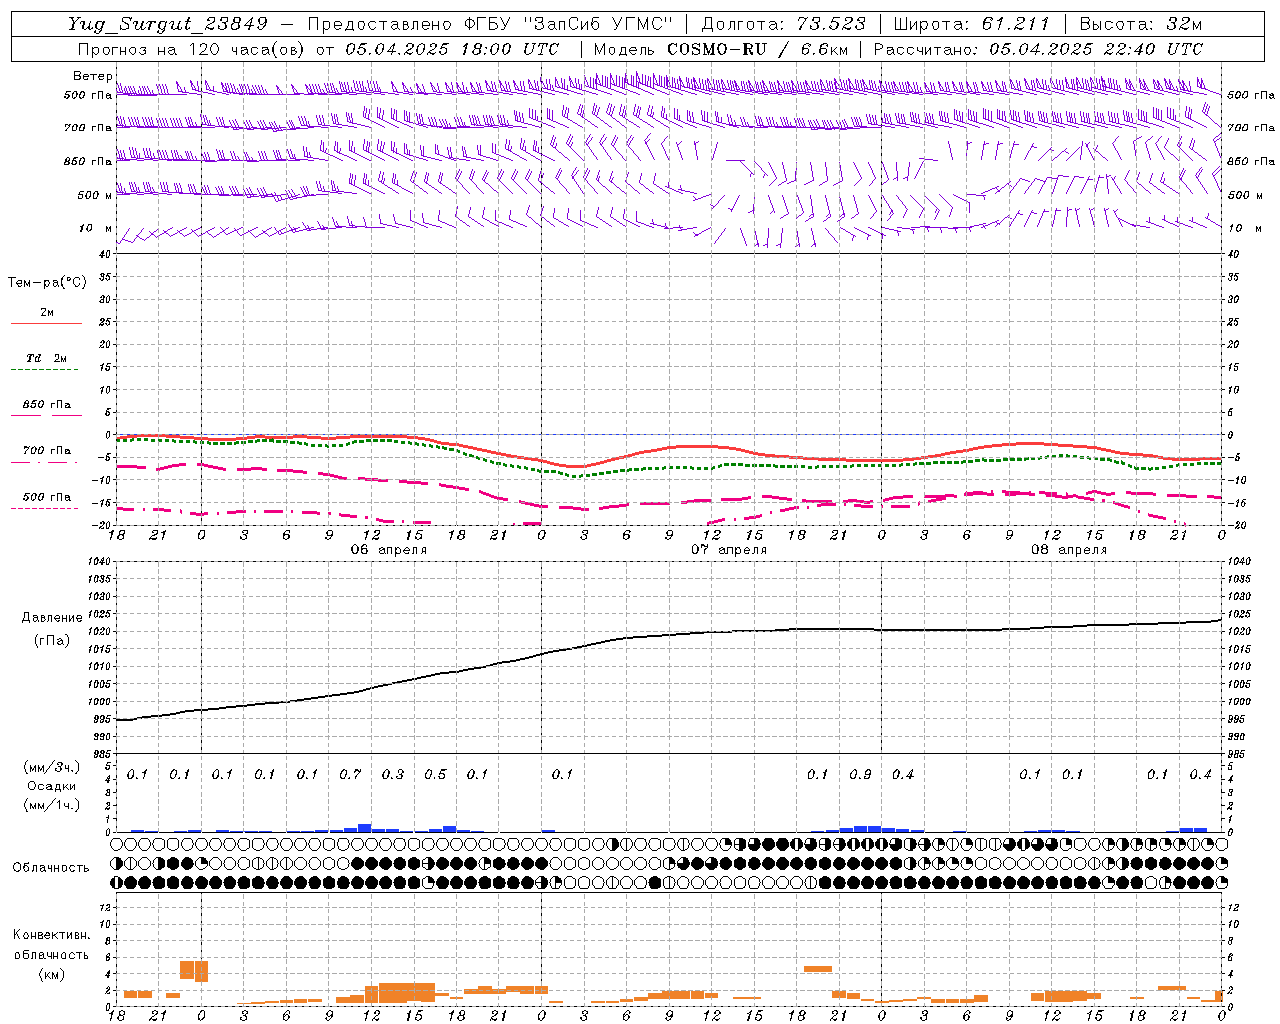Click the 3-hour precipitation value 0.3

click(x=393, y=775)
